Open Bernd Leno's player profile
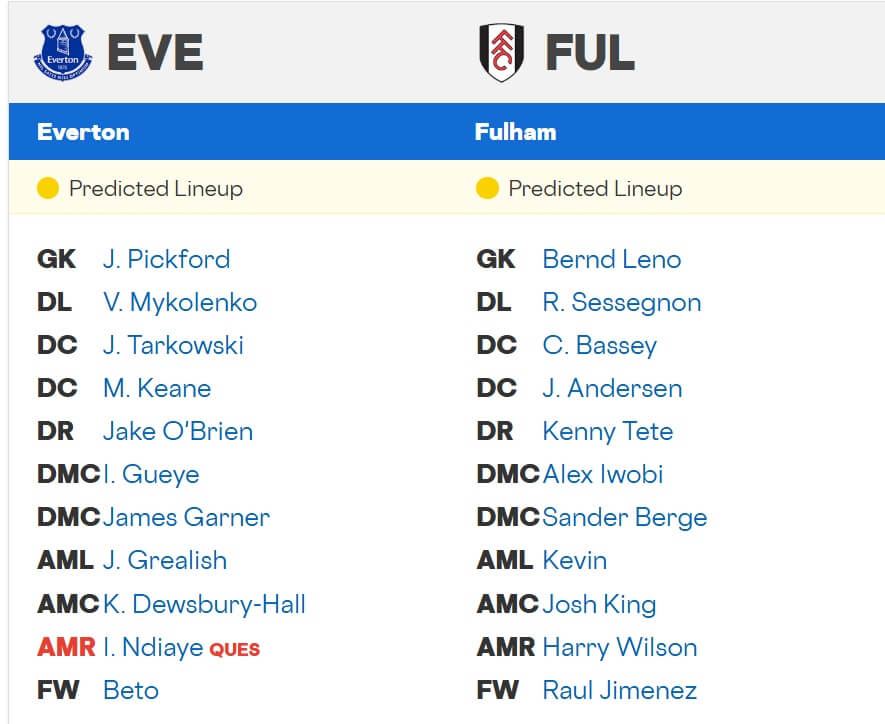The height and width of the screenshot is (724, 885). 611,259
